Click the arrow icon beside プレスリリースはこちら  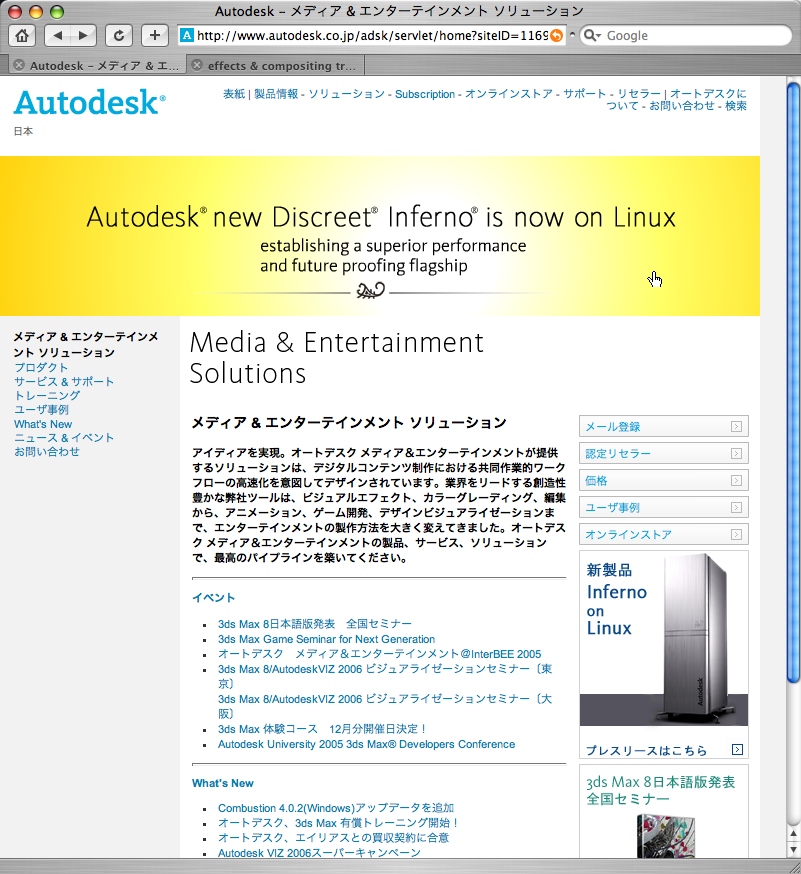tap(737, 750)
